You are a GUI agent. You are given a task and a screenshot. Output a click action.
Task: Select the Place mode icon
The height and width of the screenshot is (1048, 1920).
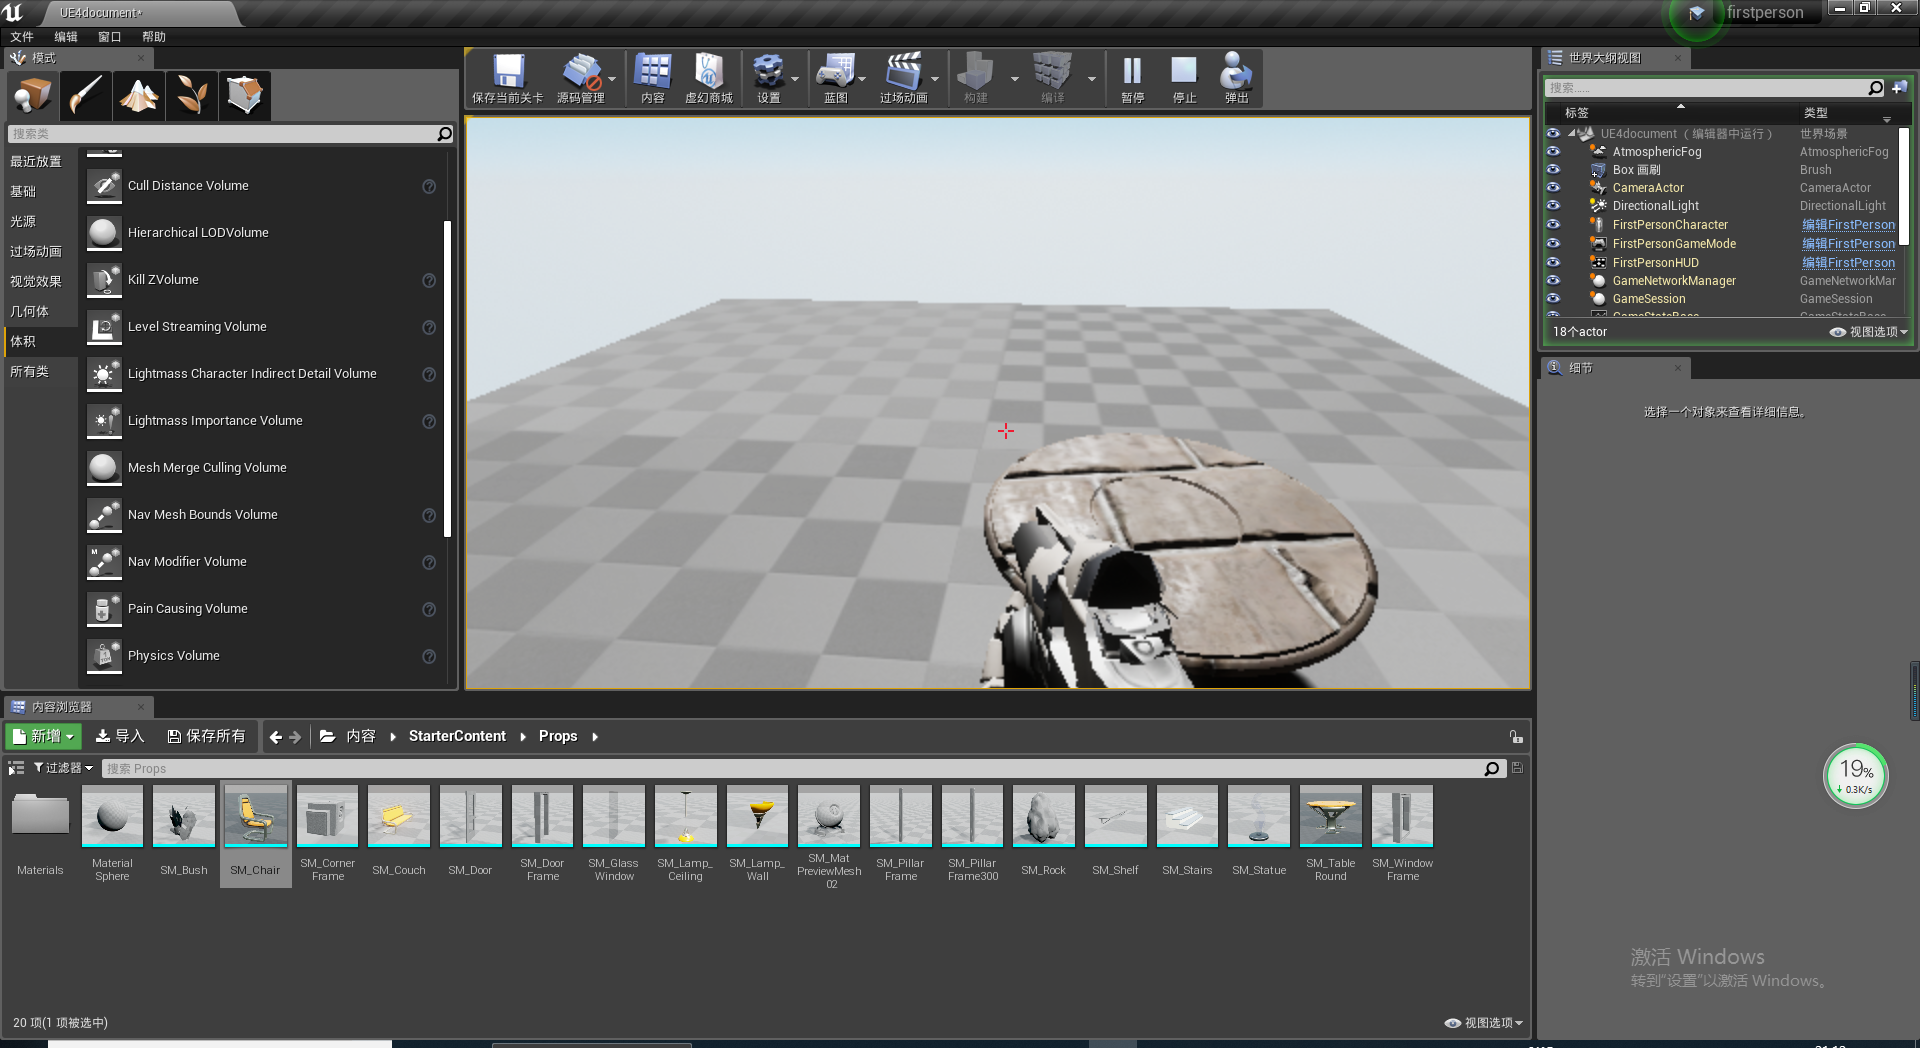pos(33,96)
